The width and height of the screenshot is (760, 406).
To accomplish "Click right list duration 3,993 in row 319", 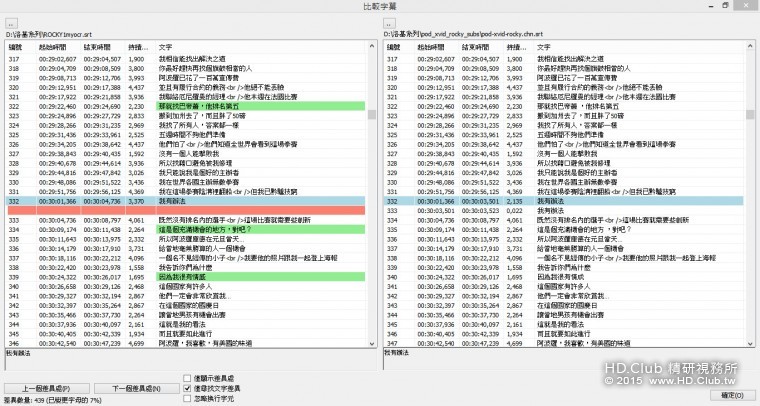I will (515, 78).
